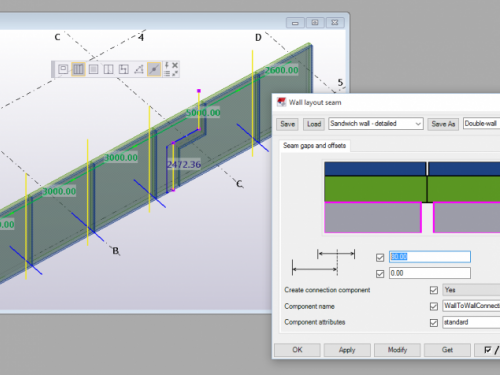Open Create connection component Yes dropdown
Screen dimensions: 500x375
[471, 290]
